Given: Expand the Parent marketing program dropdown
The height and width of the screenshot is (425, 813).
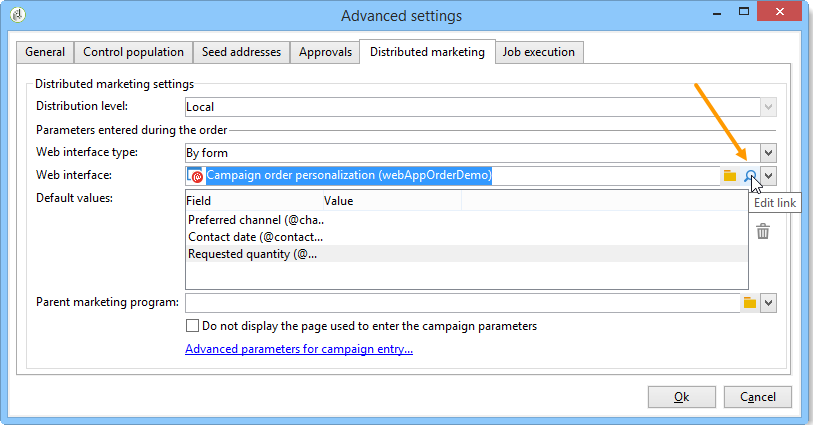Looking at the screenshot, I should [768, 302].
